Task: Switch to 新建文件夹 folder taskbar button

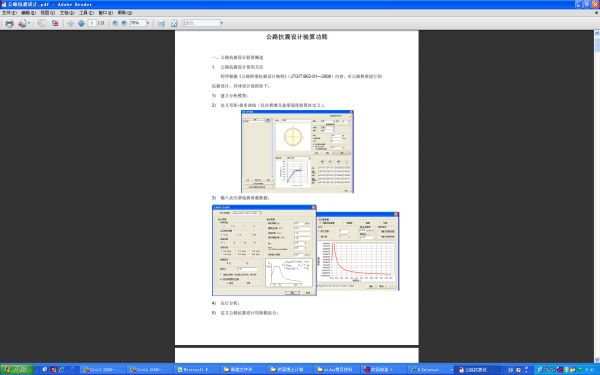Action: (x=243, y=370)
